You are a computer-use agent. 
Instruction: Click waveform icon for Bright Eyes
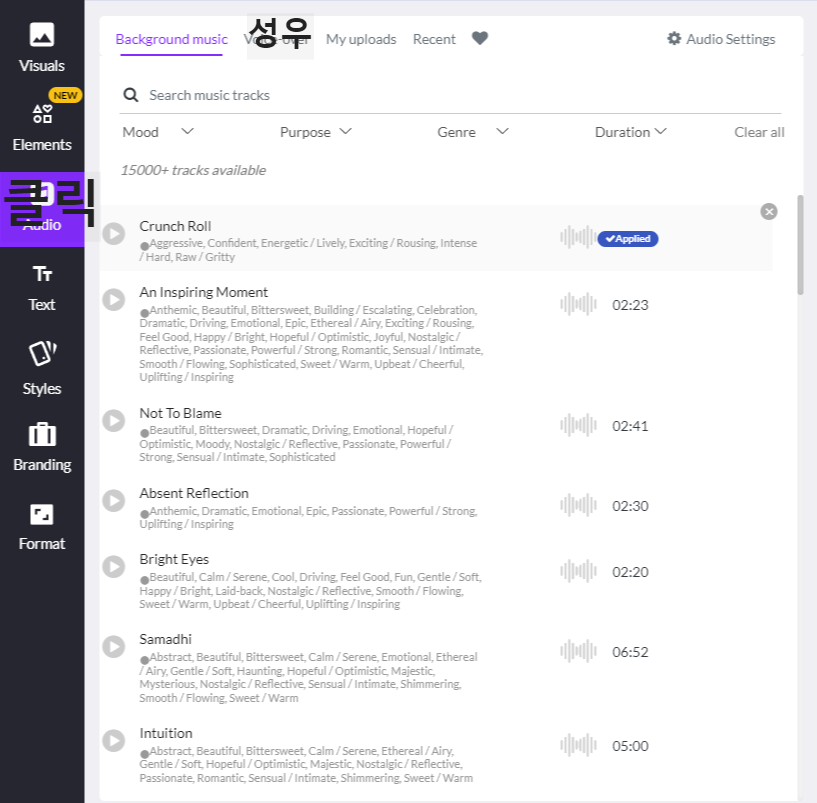point(578,572)
